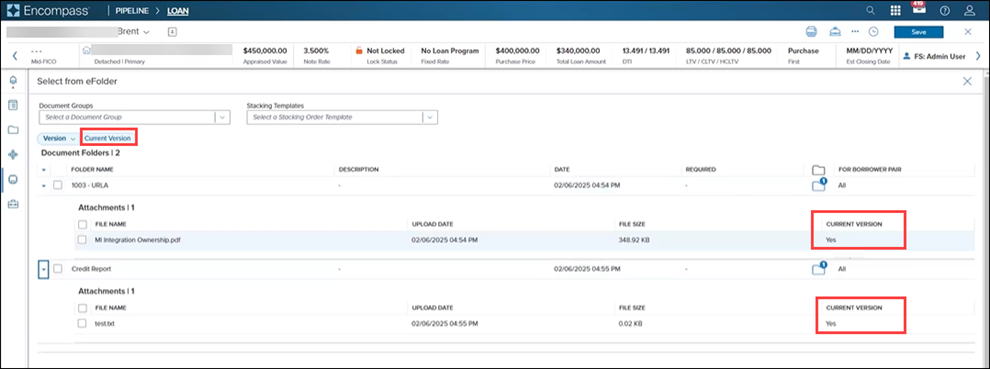Open the folder icon in left sidebar
The width and height of the screenshot is (990, 369).
[x=13, y=130]
